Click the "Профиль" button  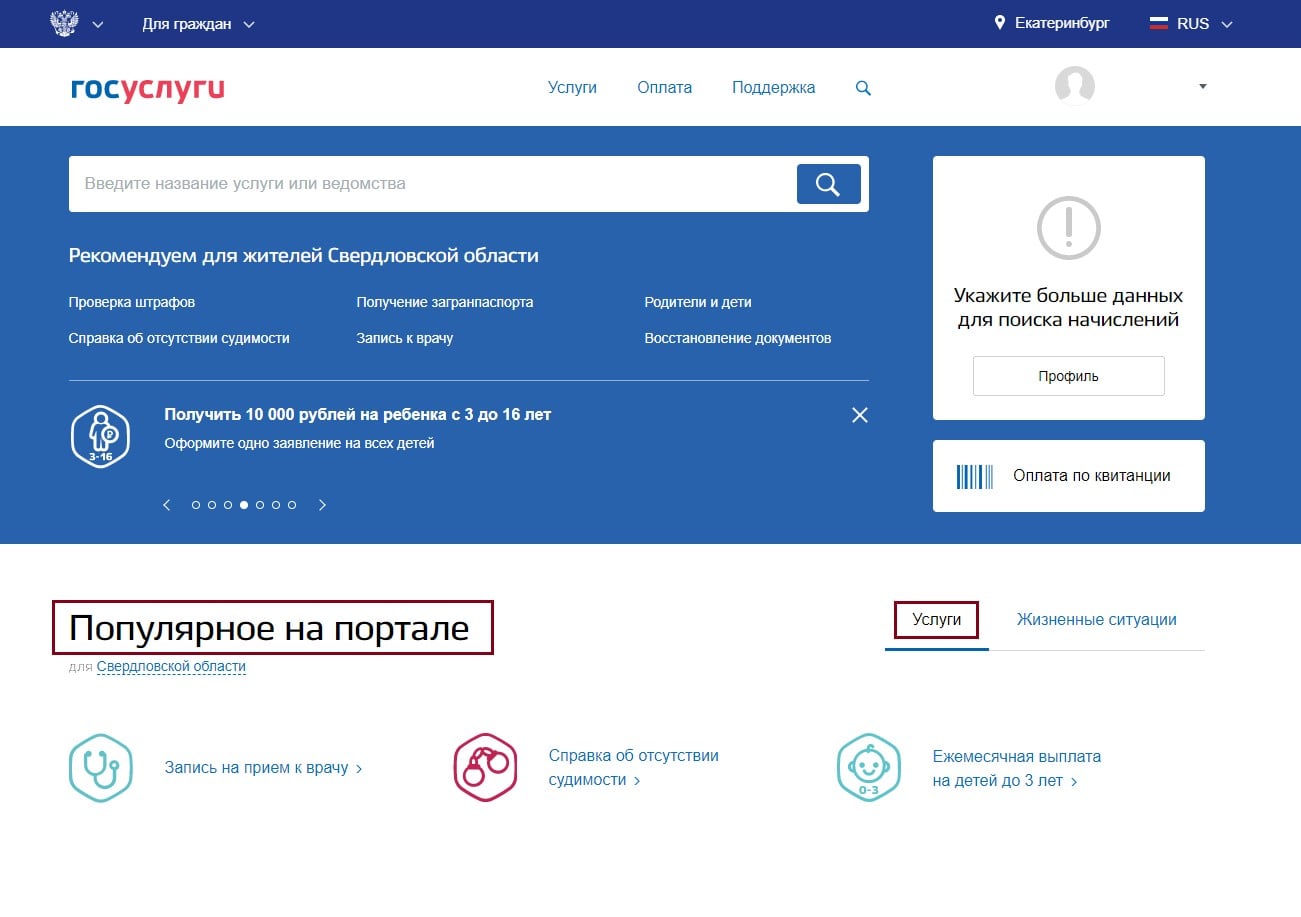pos(1068,376)
